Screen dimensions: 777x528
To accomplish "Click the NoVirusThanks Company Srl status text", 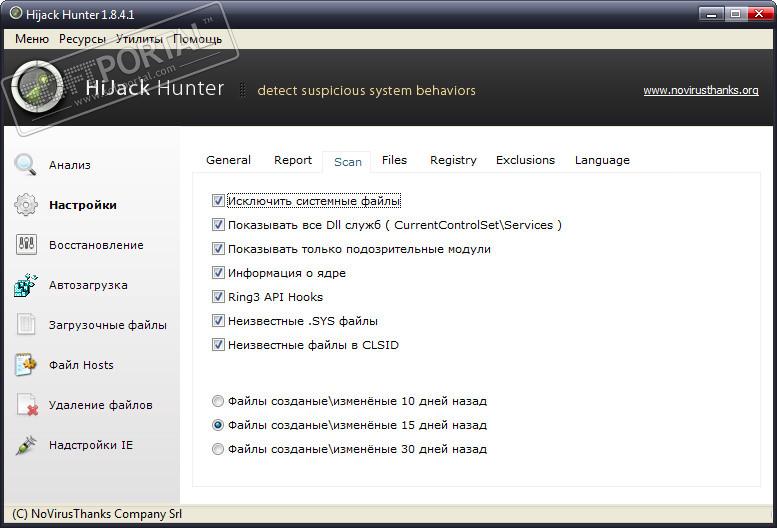I will point(97,514).
